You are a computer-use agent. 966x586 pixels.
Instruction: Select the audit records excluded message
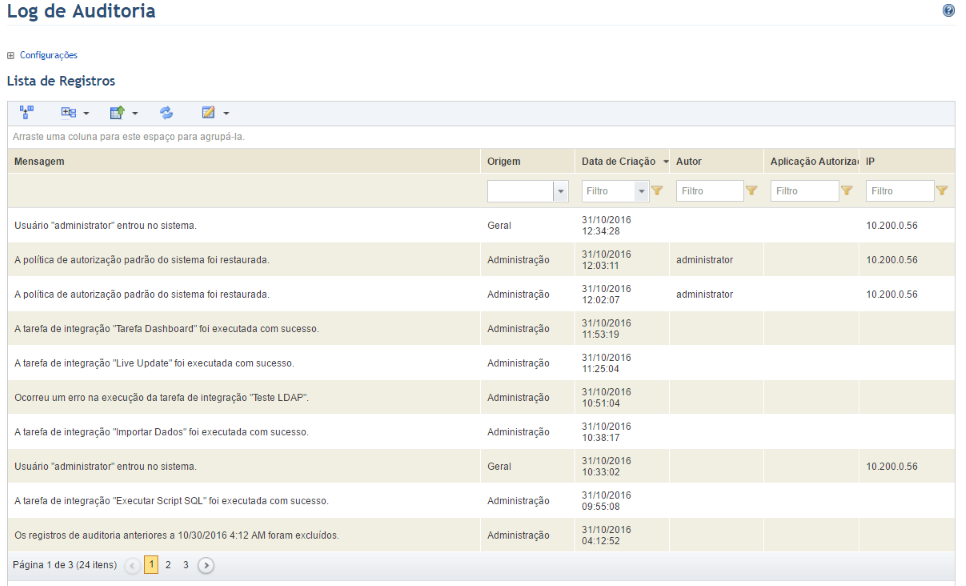[x=177, y=536]
